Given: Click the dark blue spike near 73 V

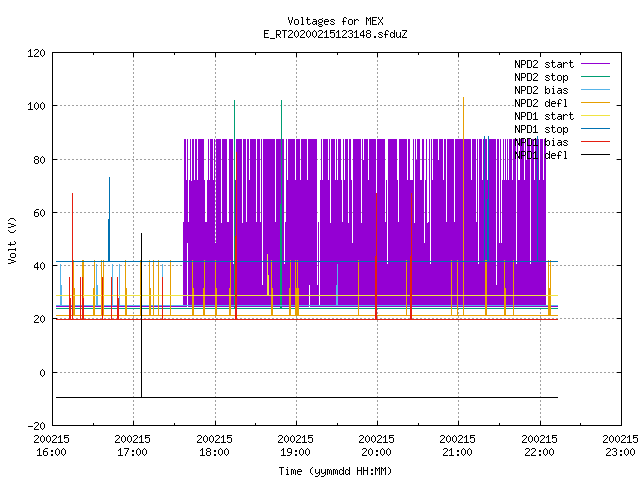Looking at the screenshot, I should coord(109,219).
